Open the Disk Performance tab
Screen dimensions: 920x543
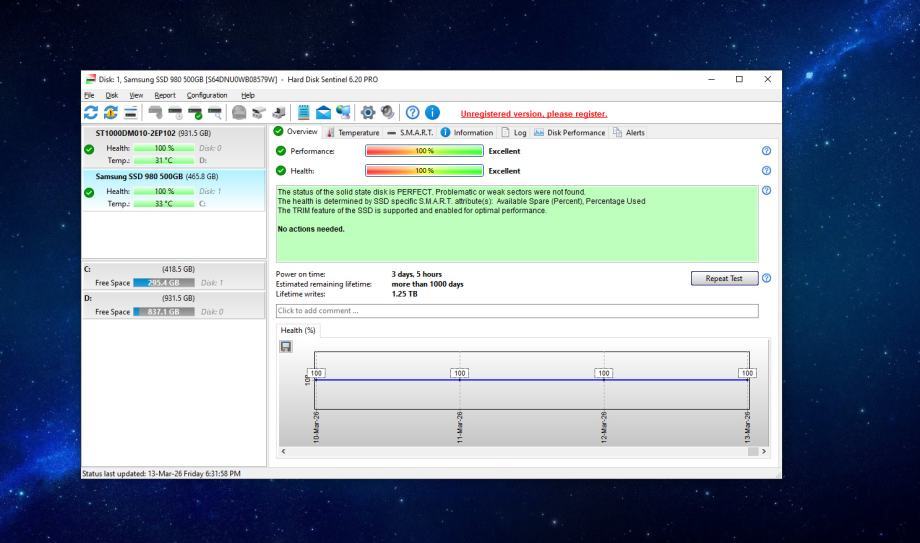568,132
